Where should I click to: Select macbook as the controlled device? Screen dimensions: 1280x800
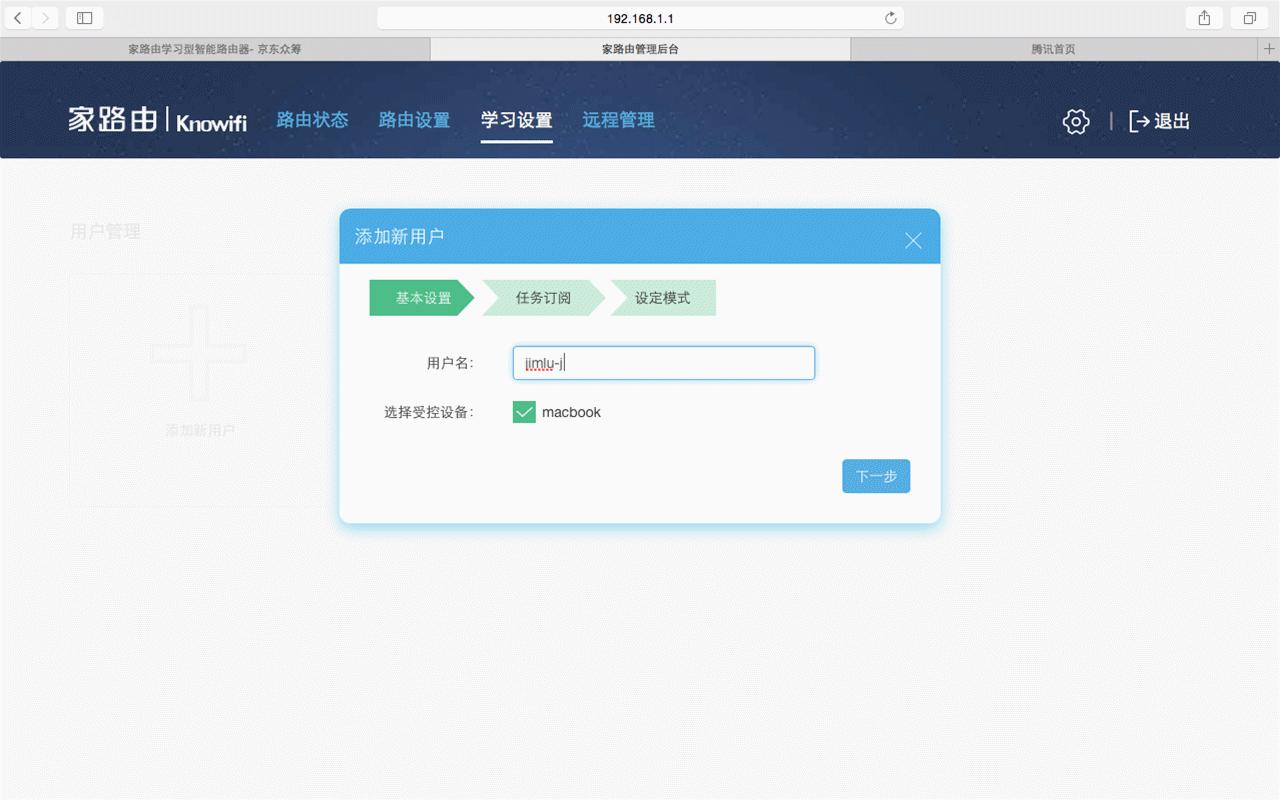pyautogui.click(x=523, y=411)
